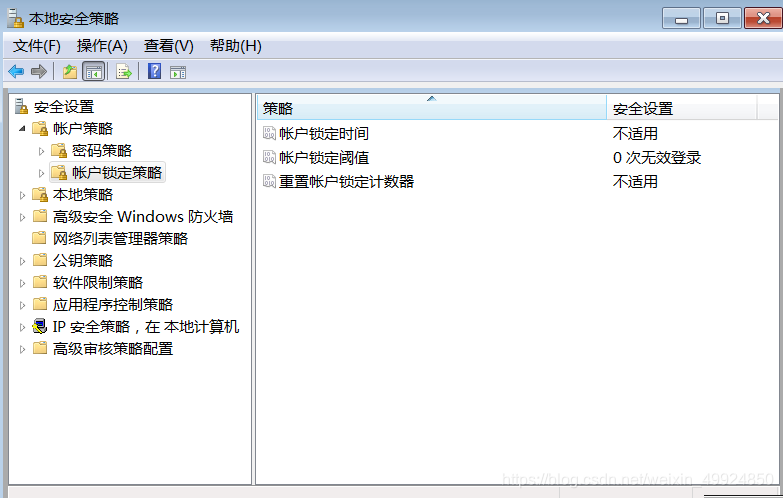
Task: Click the 安全设置 column header
Action: tap(680, 108)
